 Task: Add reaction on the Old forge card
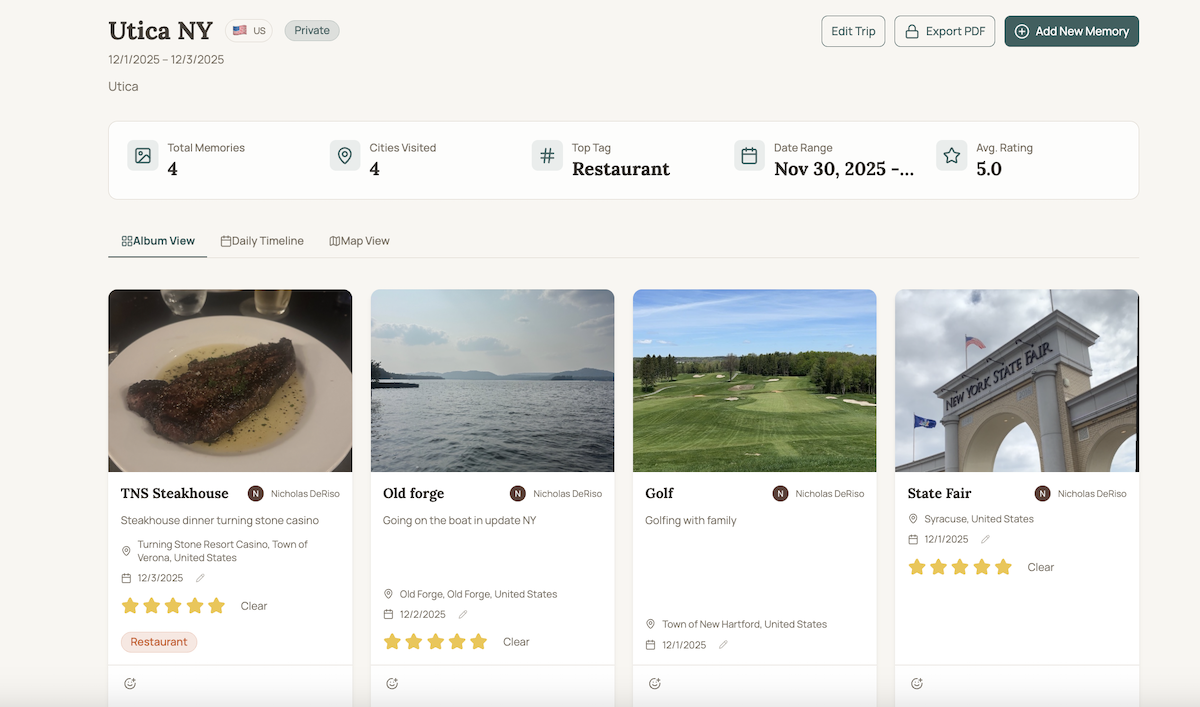pyautogui.click(x=392, y=684)
